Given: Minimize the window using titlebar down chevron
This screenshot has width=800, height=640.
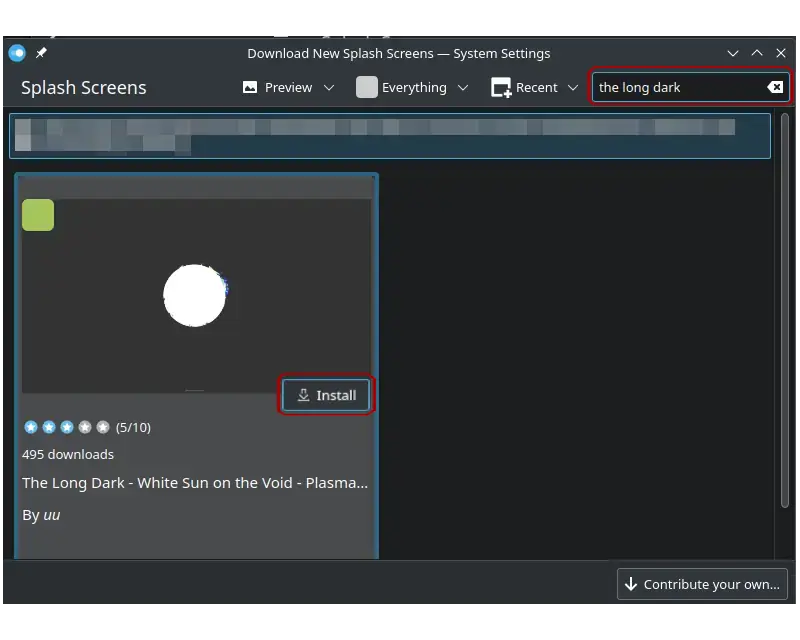Looking at the screenshot, I should pyautogui.click(x=733, y=53).
